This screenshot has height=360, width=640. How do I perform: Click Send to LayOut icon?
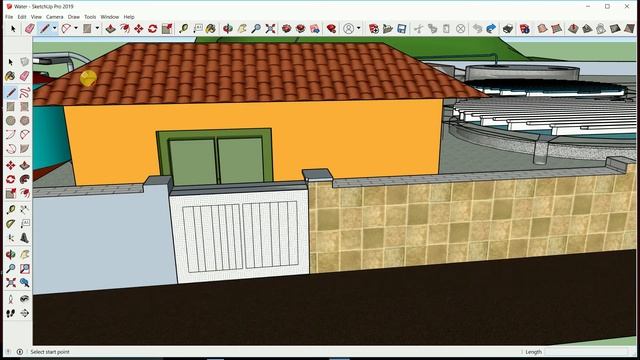click(315, 29)
